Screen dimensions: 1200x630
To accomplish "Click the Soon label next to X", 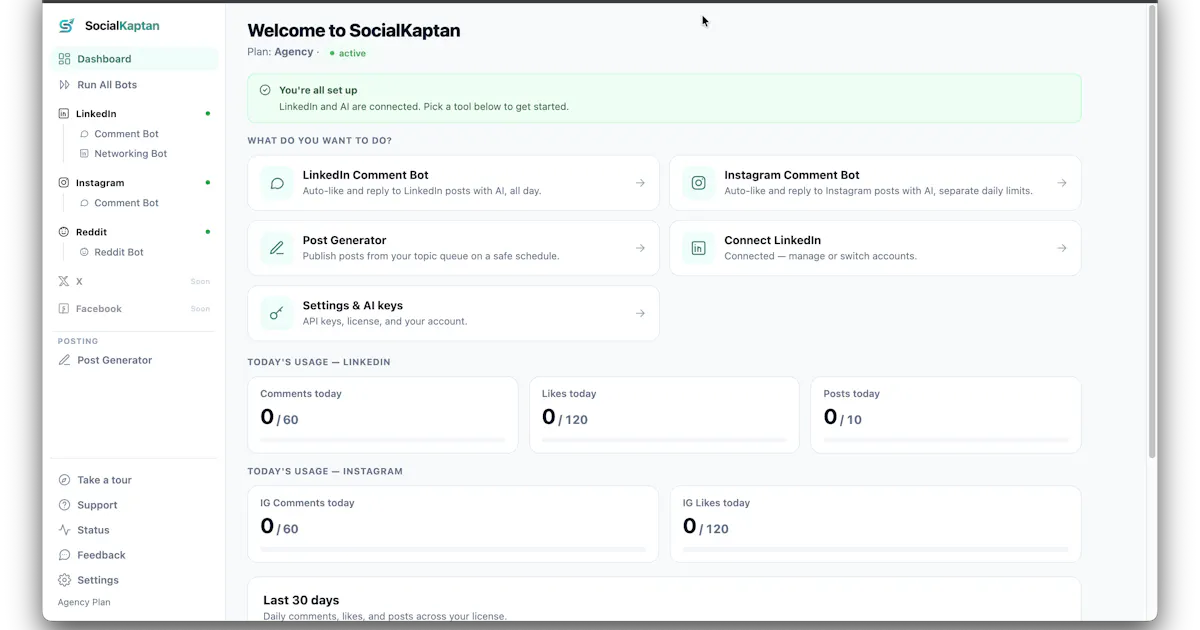I will click(x=200, y=282).
